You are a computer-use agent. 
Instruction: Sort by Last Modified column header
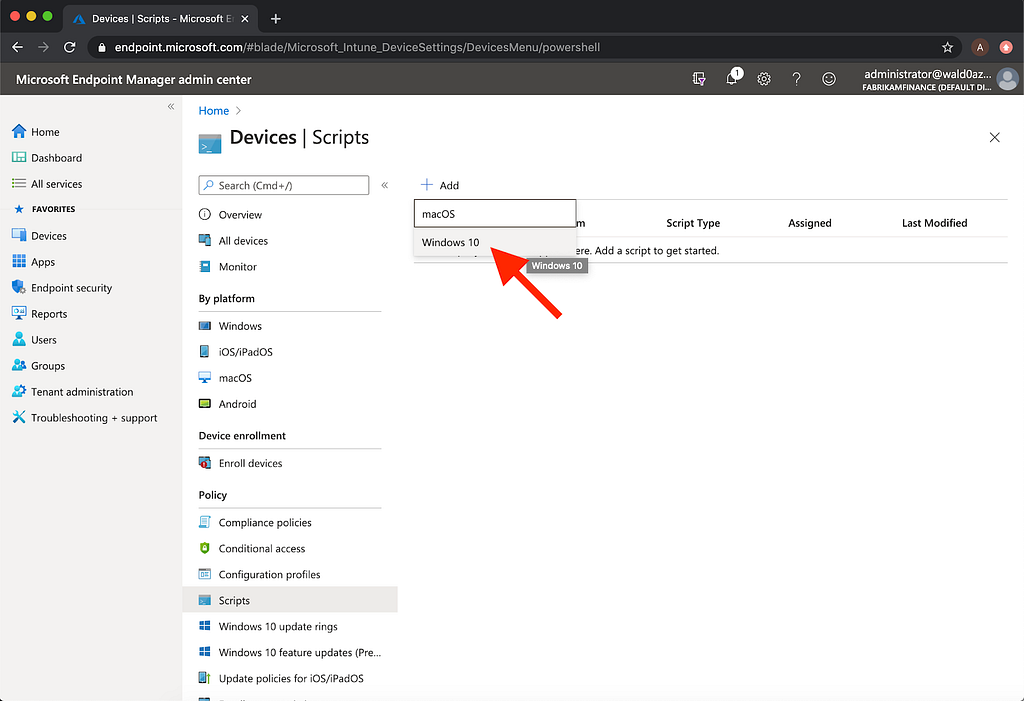pos(935,223)
